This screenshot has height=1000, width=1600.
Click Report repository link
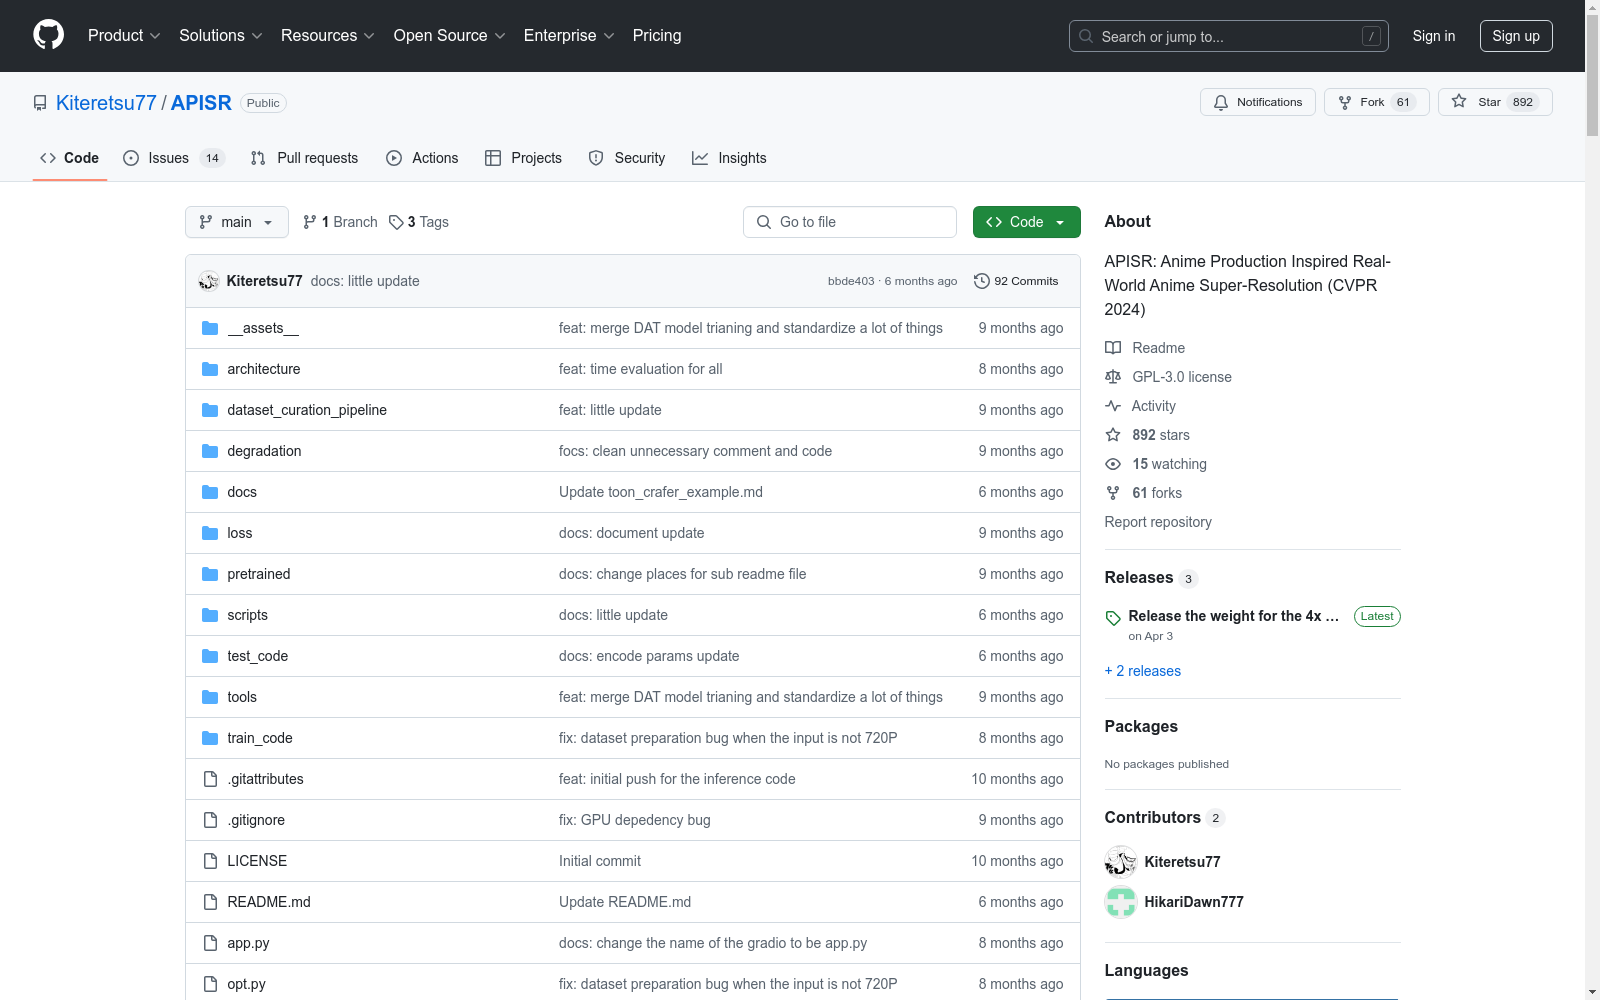1158,522
